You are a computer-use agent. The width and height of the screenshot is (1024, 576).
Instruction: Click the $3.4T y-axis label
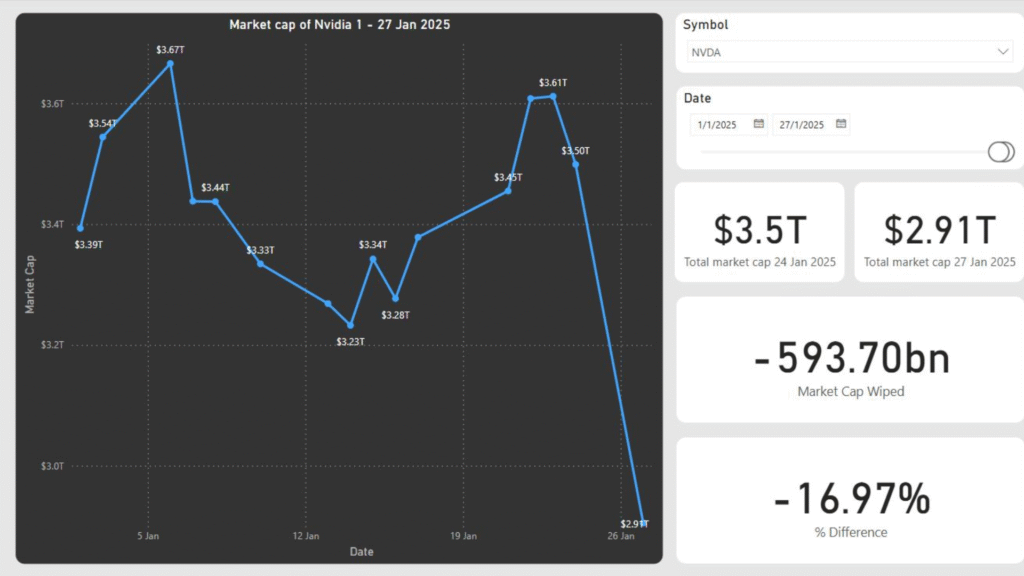(52, 225)
